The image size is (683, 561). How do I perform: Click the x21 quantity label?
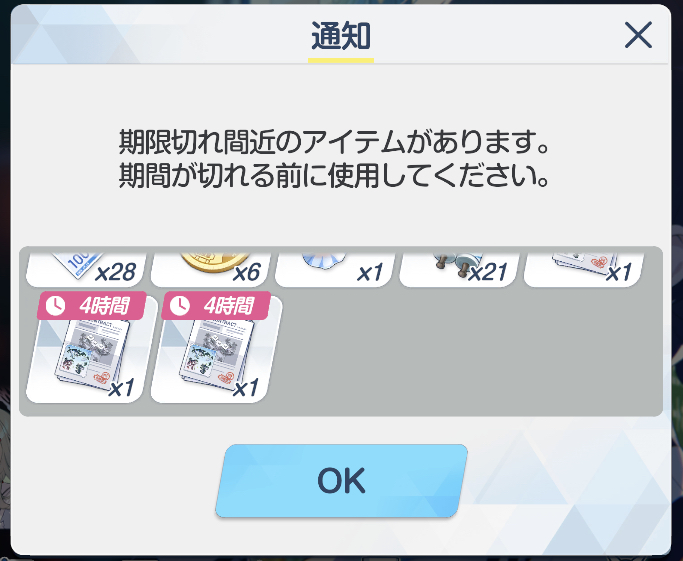(488, 273)
